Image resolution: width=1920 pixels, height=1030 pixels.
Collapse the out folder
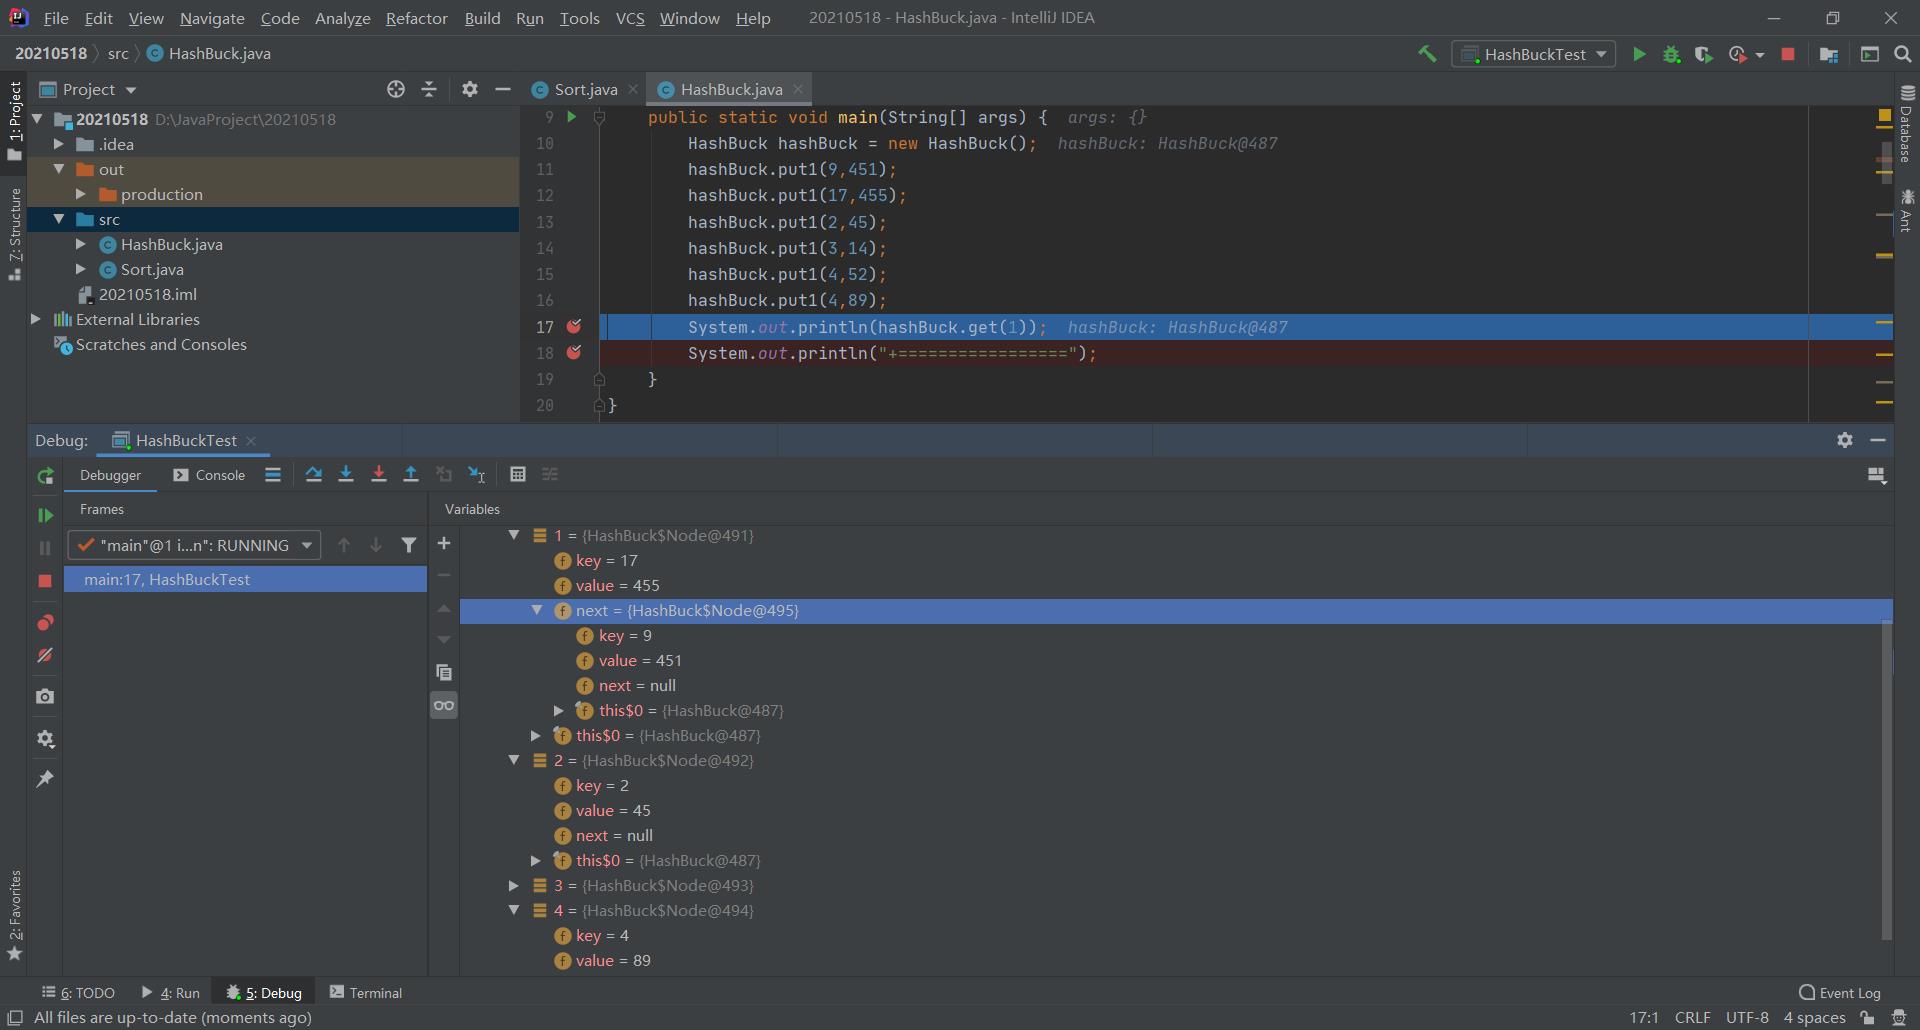point(59,169)
